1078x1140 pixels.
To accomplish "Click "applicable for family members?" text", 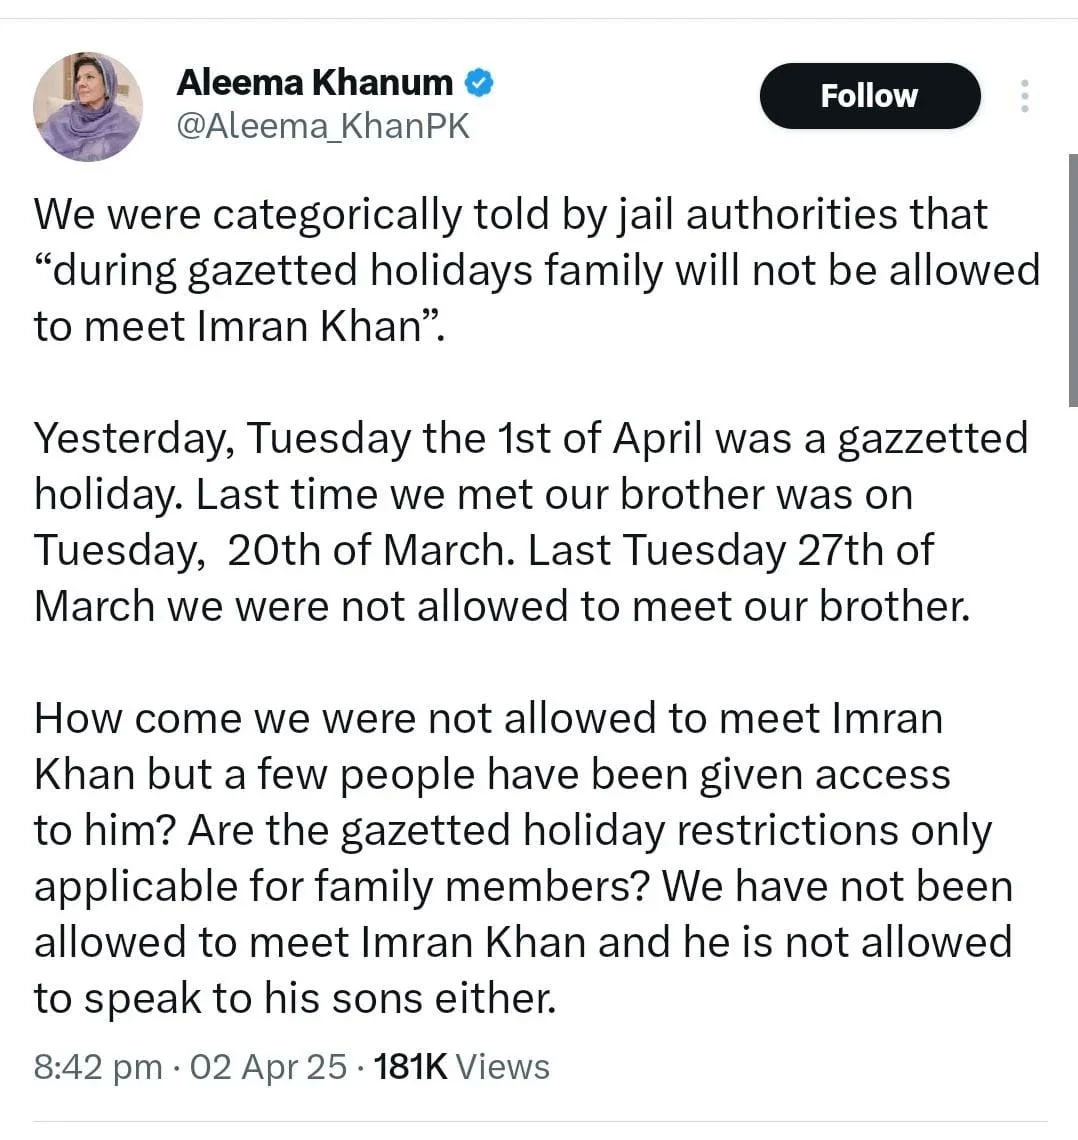I will click(x=340, y=886).
